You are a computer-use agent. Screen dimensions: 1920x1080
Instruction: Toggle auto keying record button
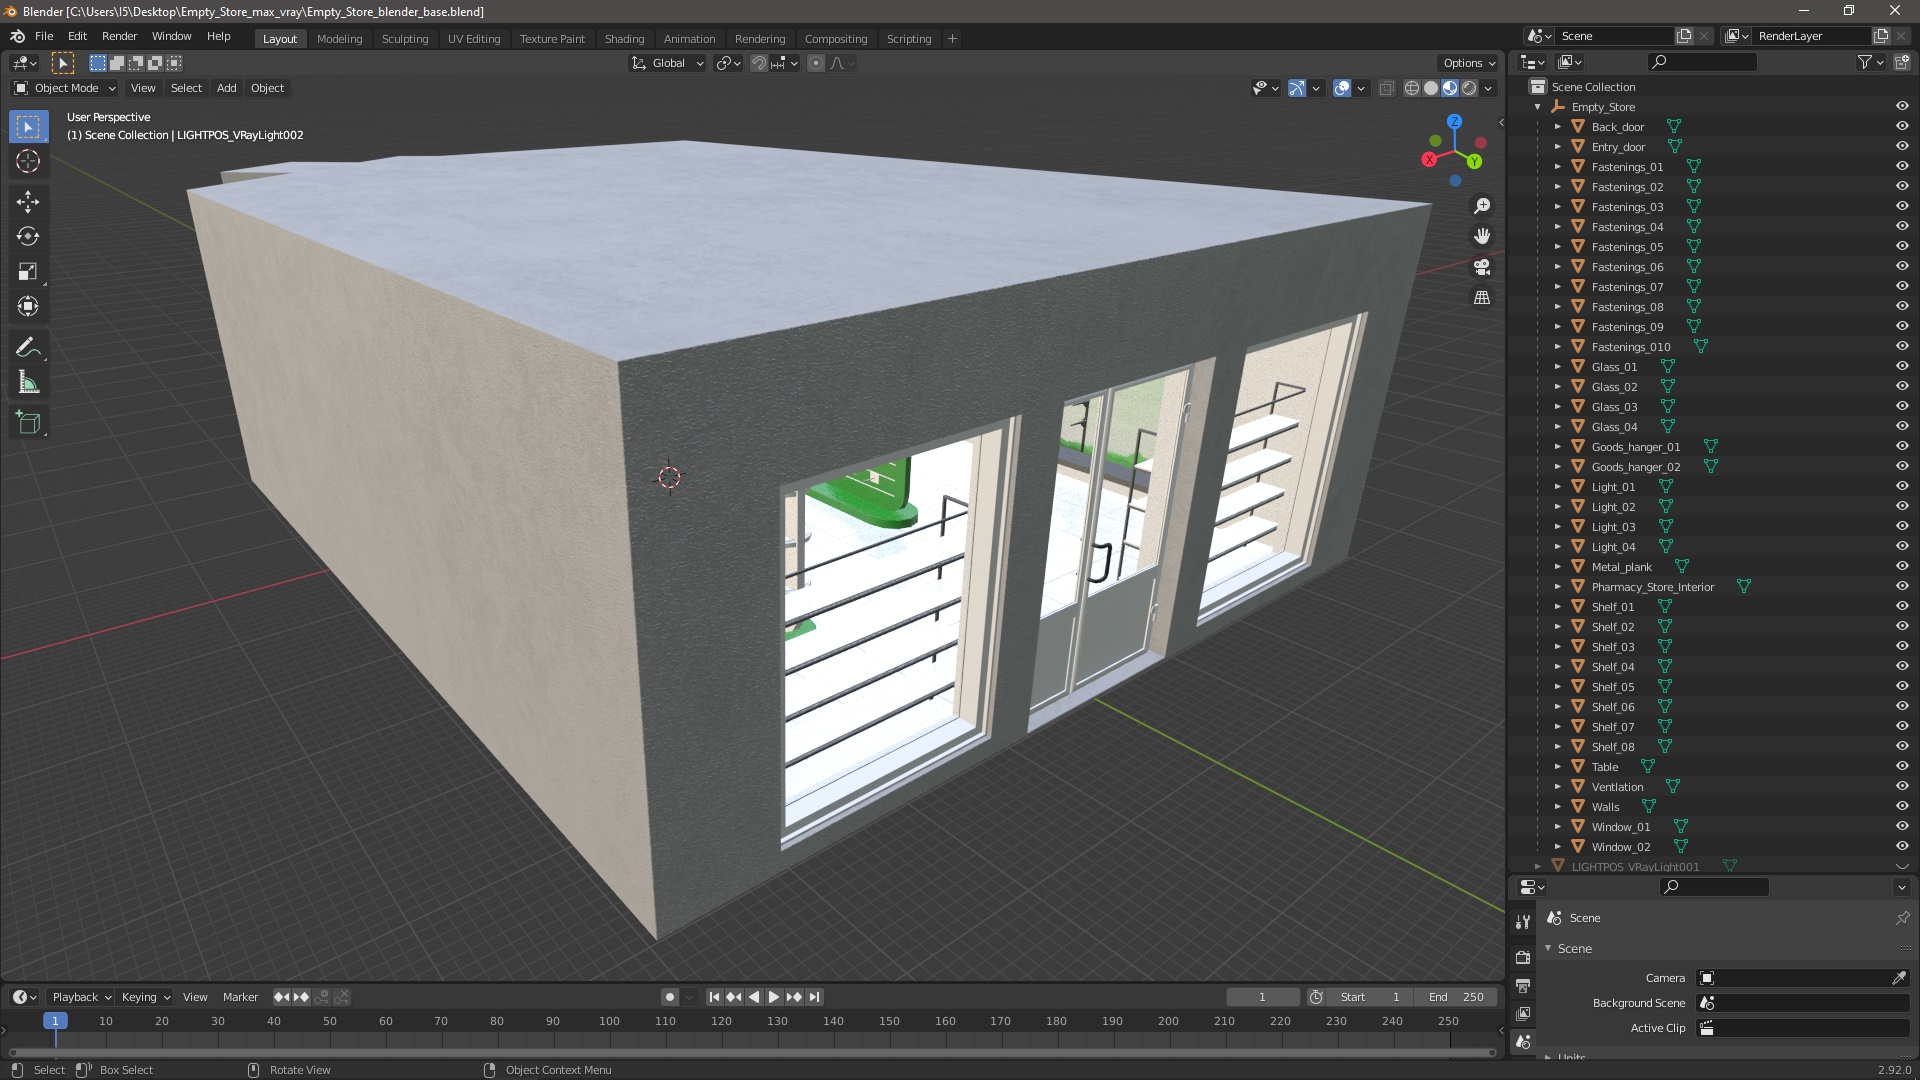(670, 997)
